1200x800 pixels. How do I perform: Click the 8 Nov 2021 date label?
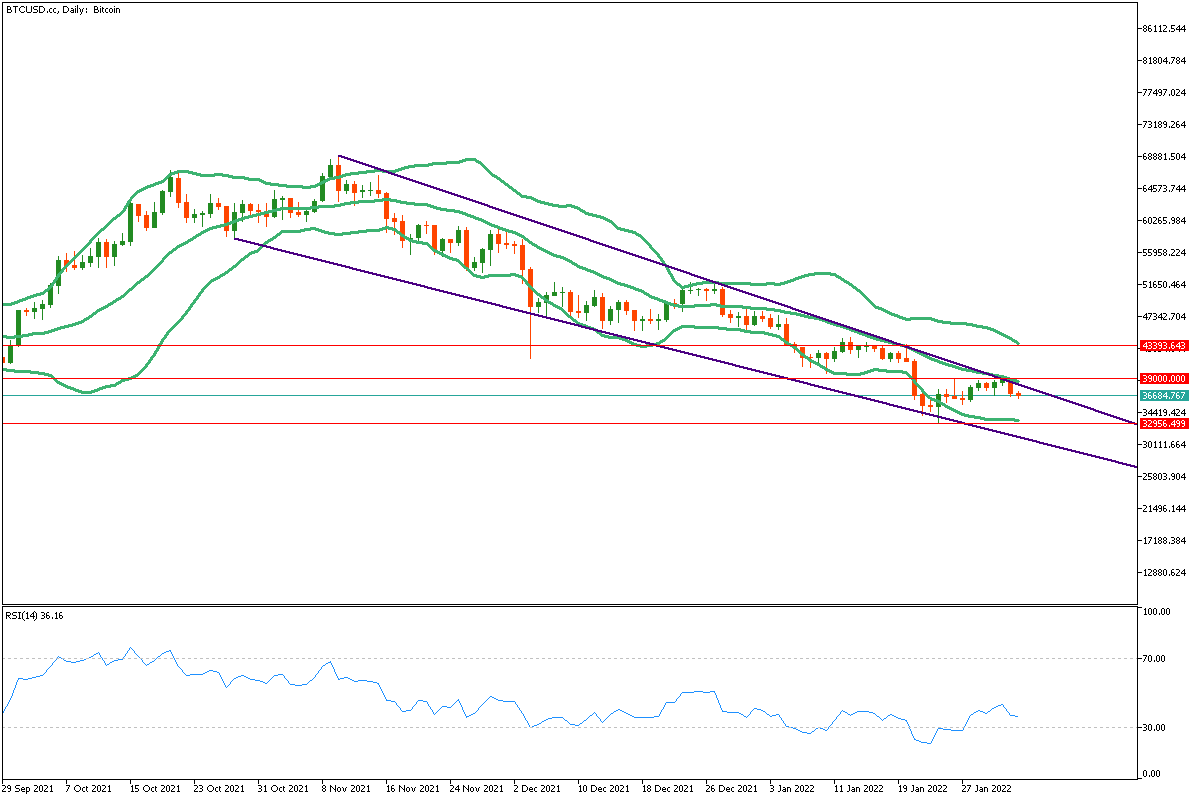coord(347,788)
